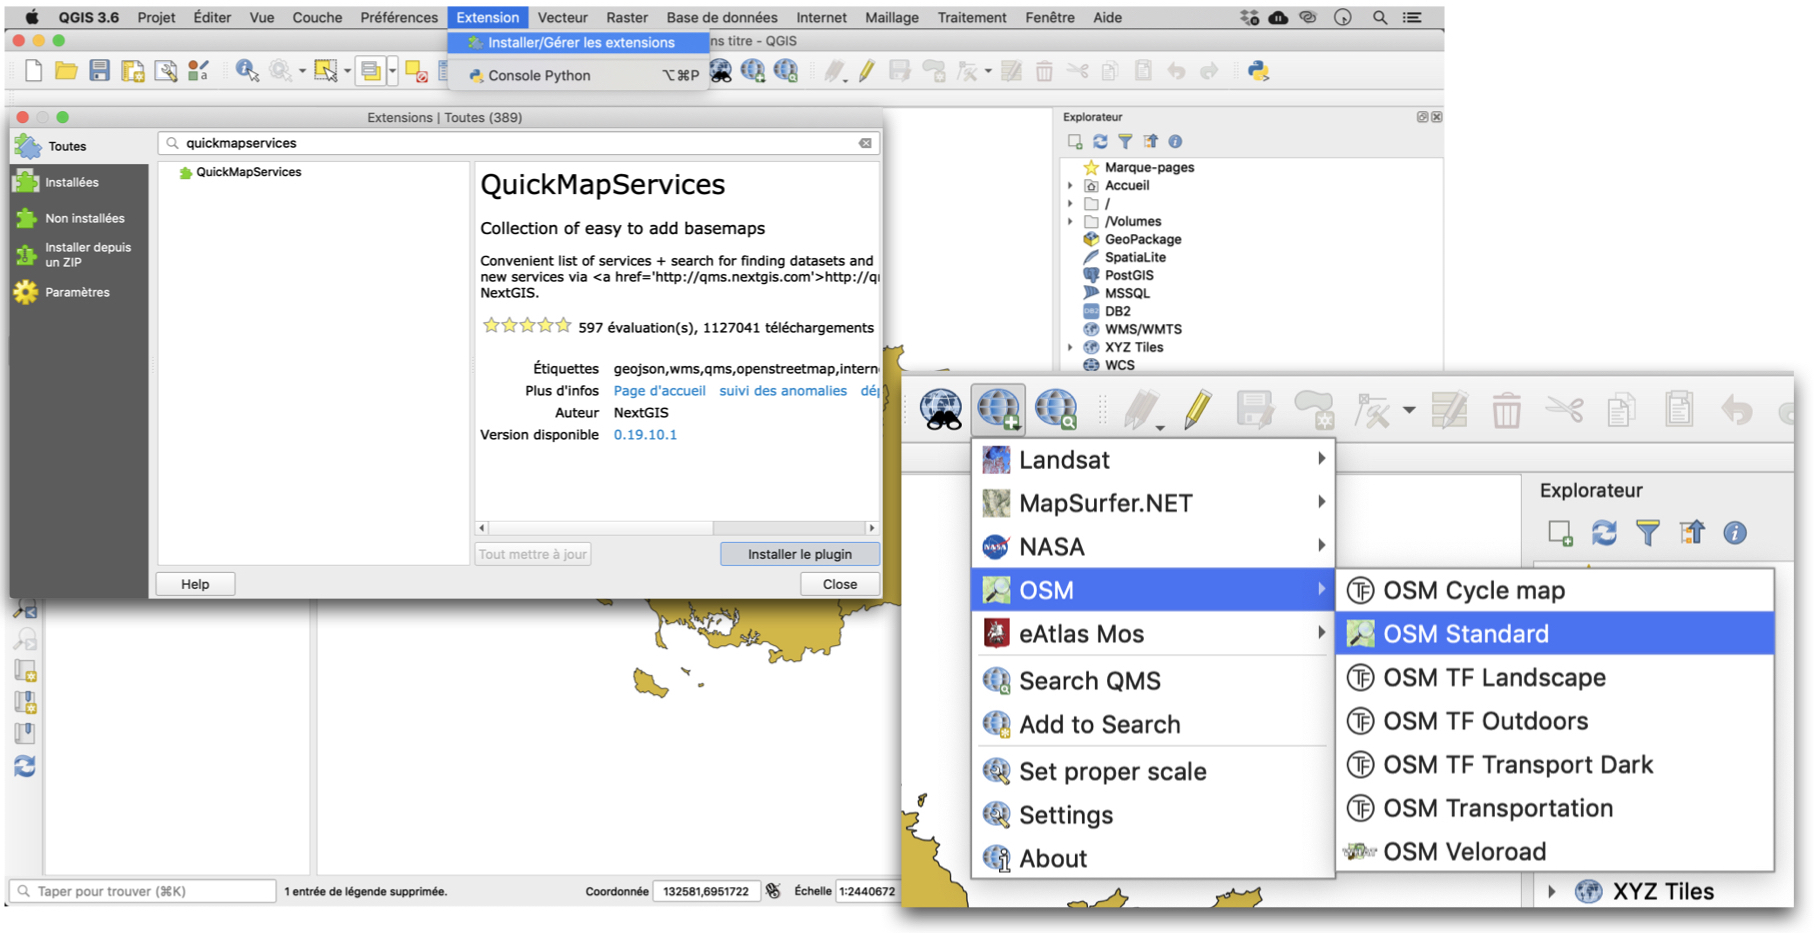Click the Search QMS globe toolbar icon
Viewport: 1815px width, 933px height.
point(1056,409)
